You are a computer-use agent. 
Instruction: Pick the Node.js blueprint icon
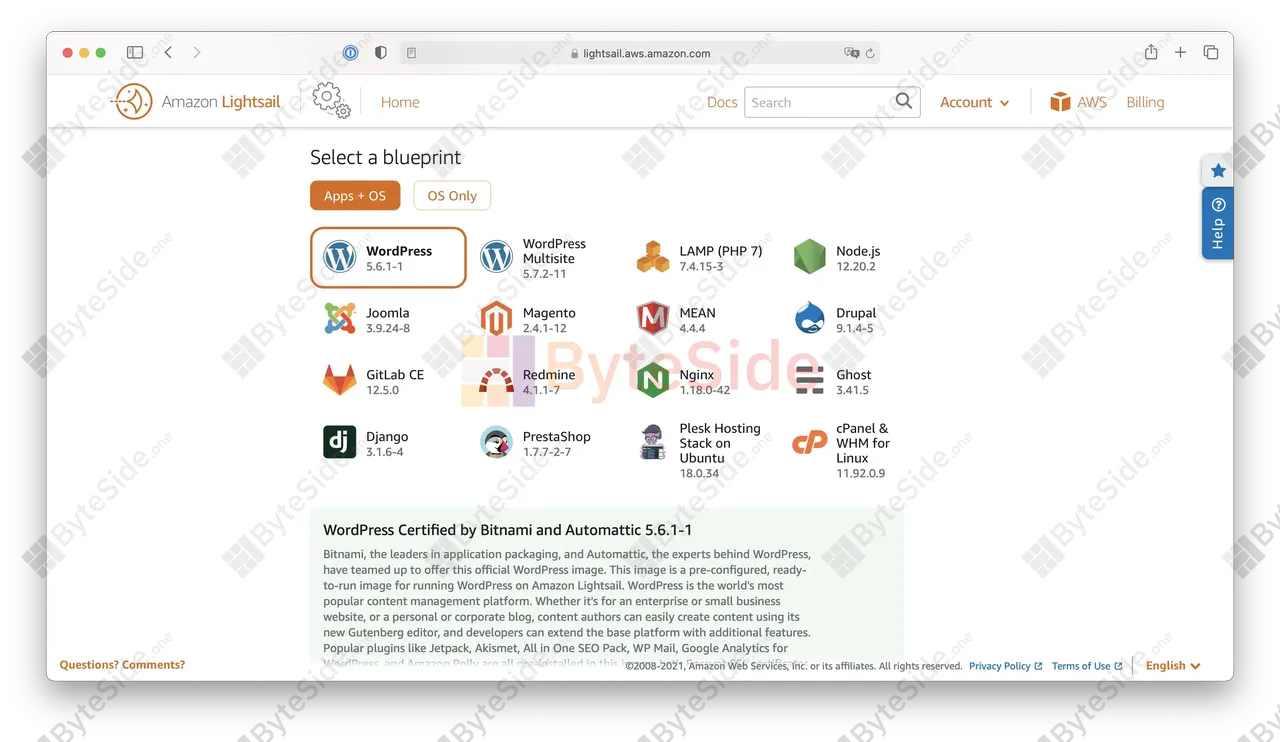click(810, 257)
